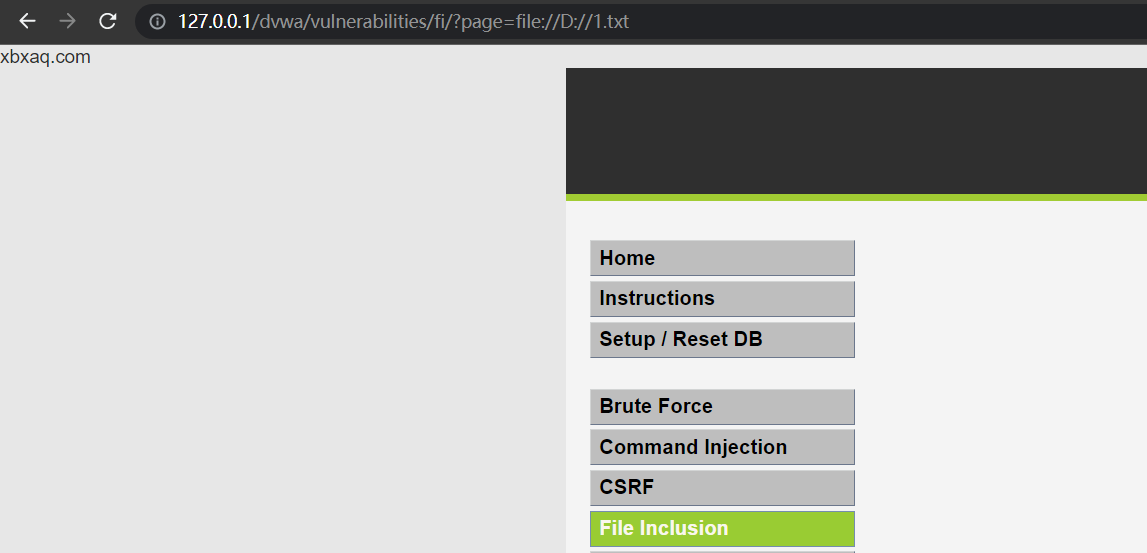The height and width of the screenshot is (553, 1147).
Task: Click the xbxaq.com included text
Action: 45,57
